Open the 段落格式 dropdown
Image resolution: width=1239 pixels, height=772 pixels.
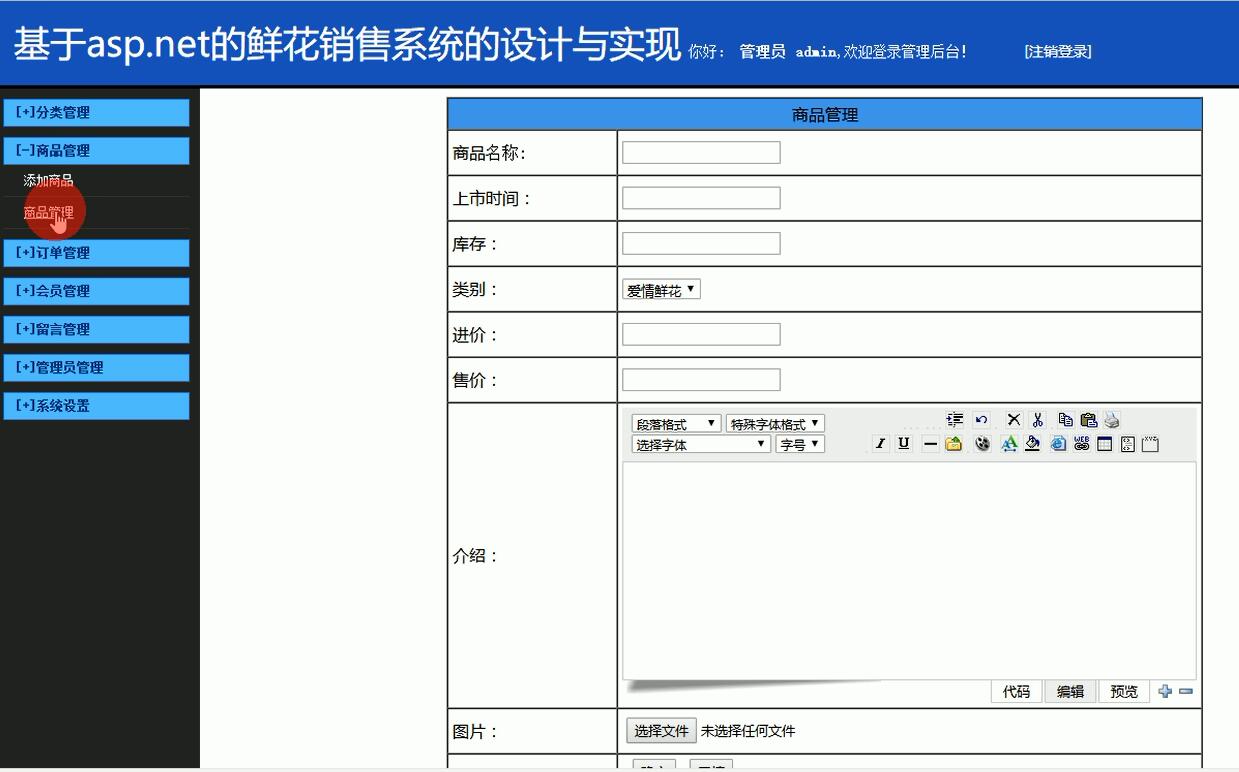[x=676, y=424]
